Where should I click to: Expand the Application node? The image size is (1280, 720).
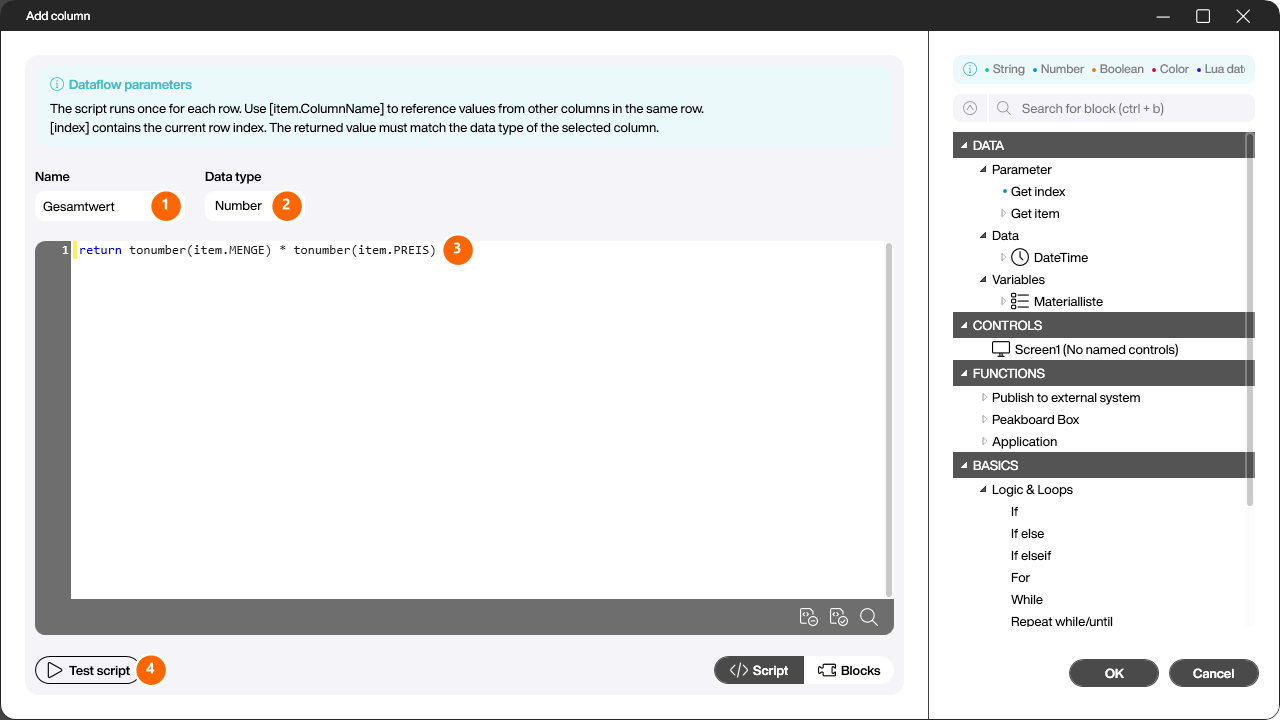[983, 441]
